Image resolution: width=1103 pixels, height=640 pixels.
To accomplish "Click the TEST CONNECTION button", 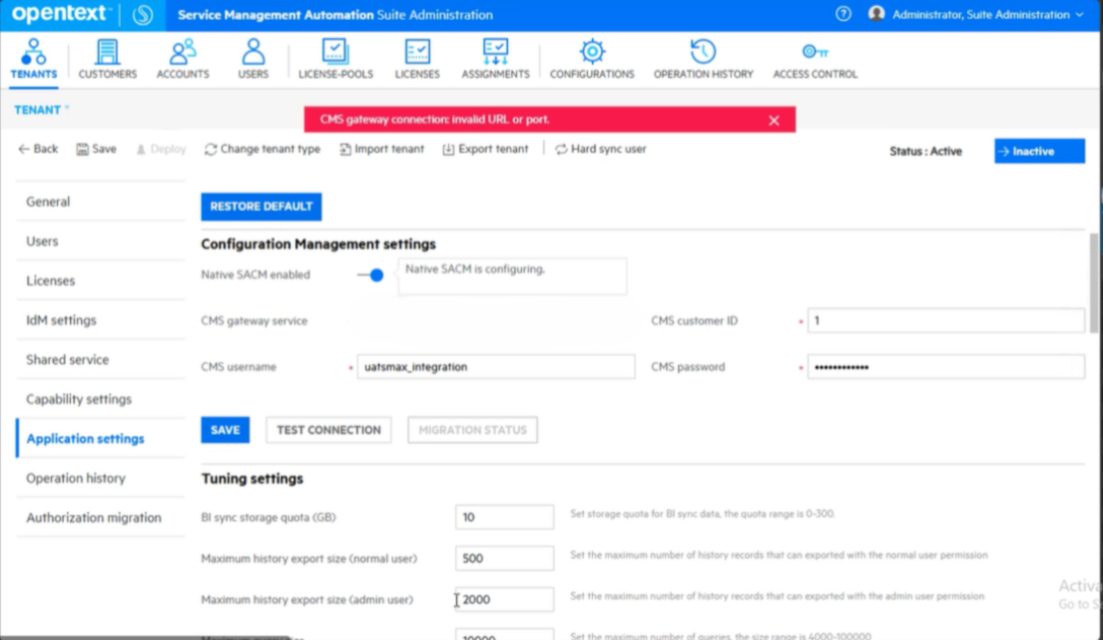I will [x=329, y=430].
